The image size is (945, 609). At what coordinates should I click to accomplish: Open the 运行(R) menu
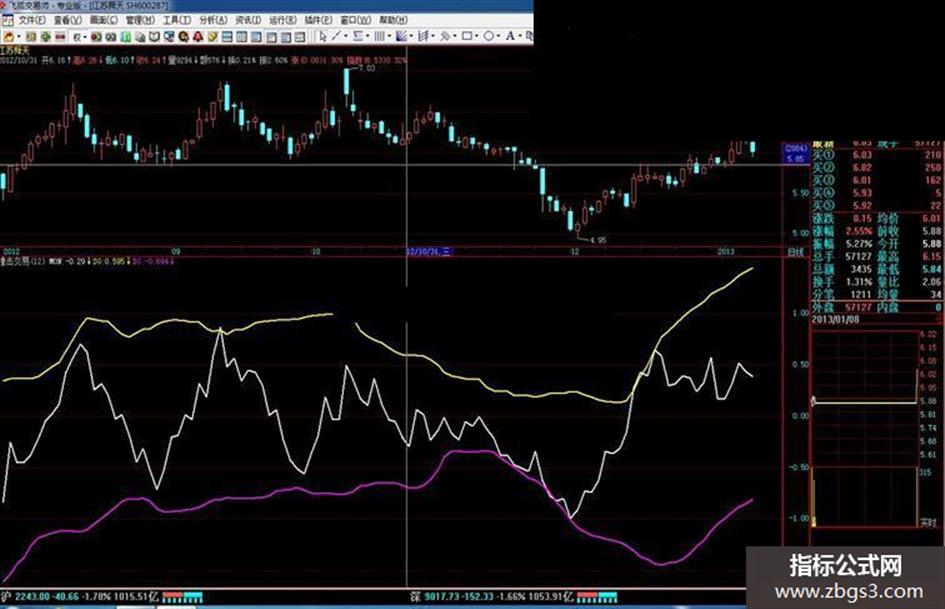point(283,21)
